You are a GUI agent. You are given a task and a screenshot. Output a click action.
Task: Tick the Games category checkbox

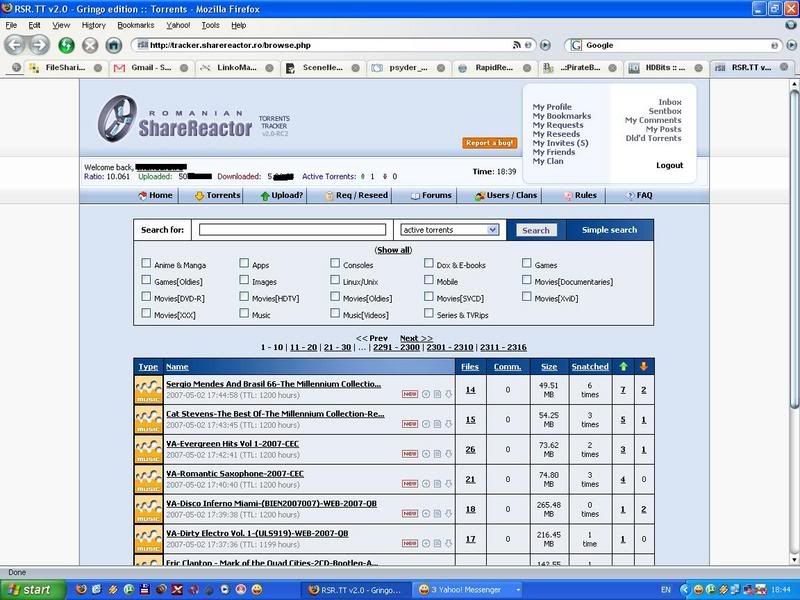527,263
